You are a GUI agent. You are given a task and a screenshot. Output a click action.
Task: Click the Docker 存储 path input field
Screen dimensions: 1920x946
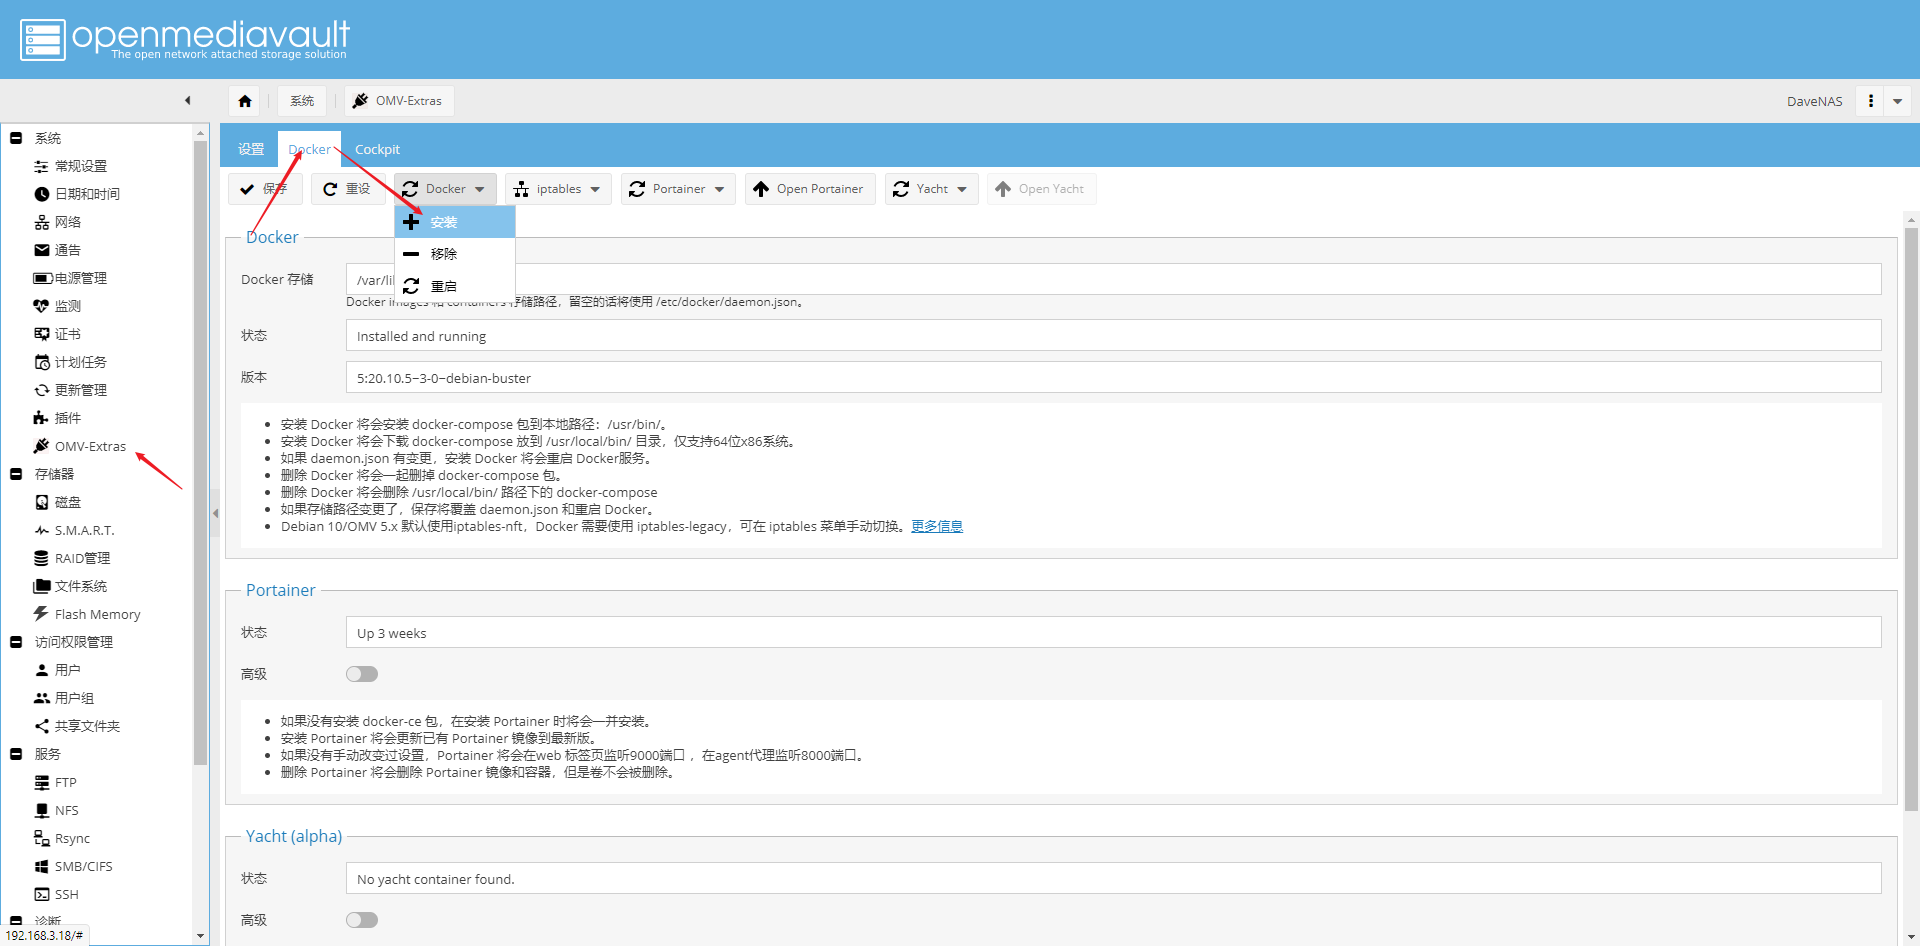(1113, 279)
